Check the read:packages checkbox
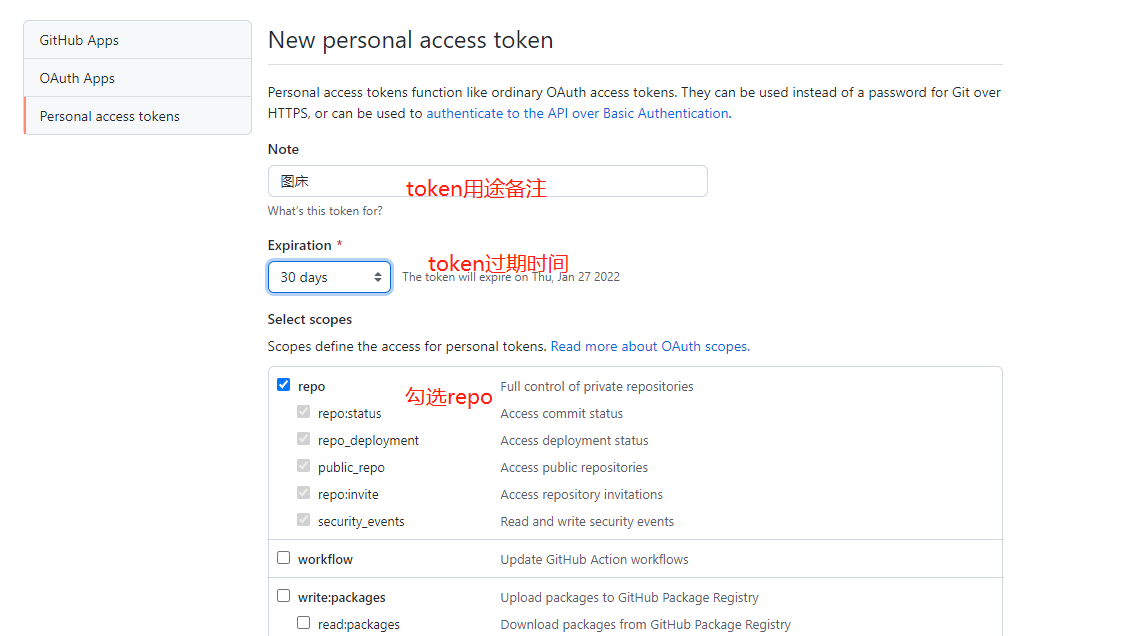This screenshot has width=1132, height=636. point(303,623)
